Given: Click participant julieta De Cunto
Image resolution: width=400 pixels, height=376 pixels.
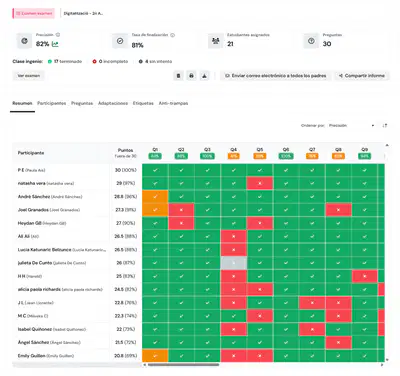Looking at the screenshot, I should click(x=52, y=263).
